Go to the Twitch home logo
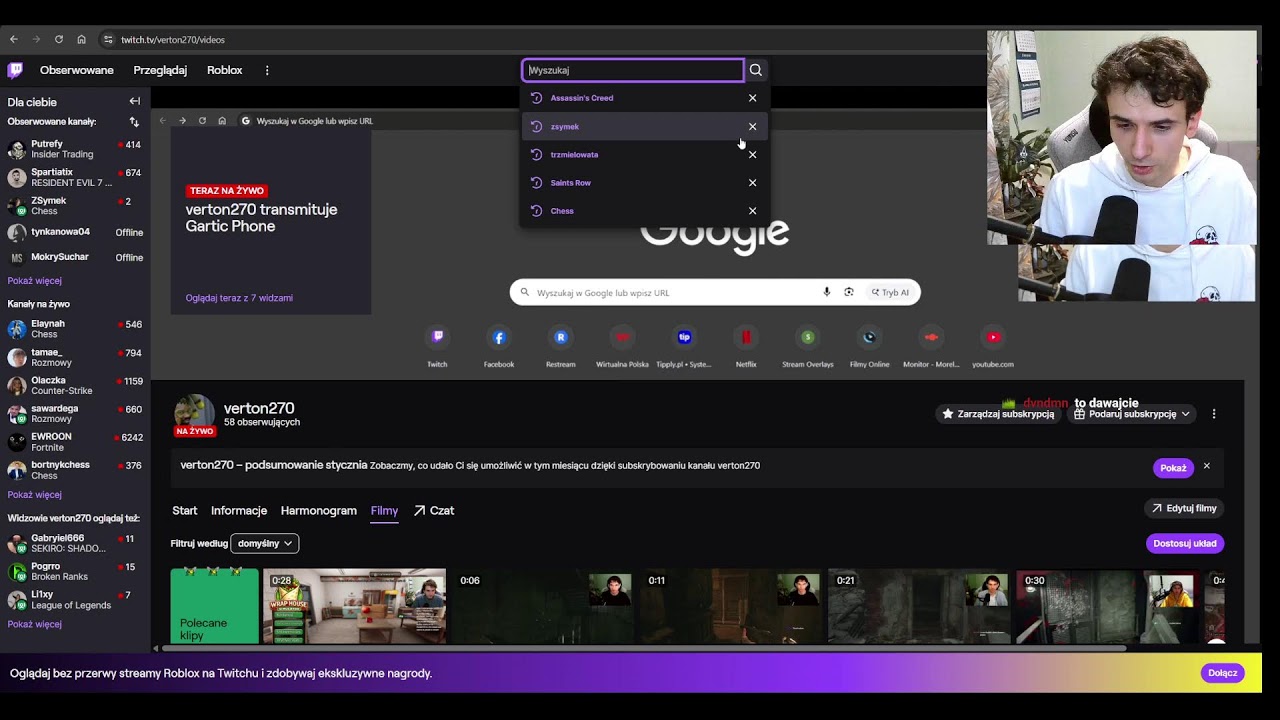This screenshot has width=1280, height=720. click(15, 70)
